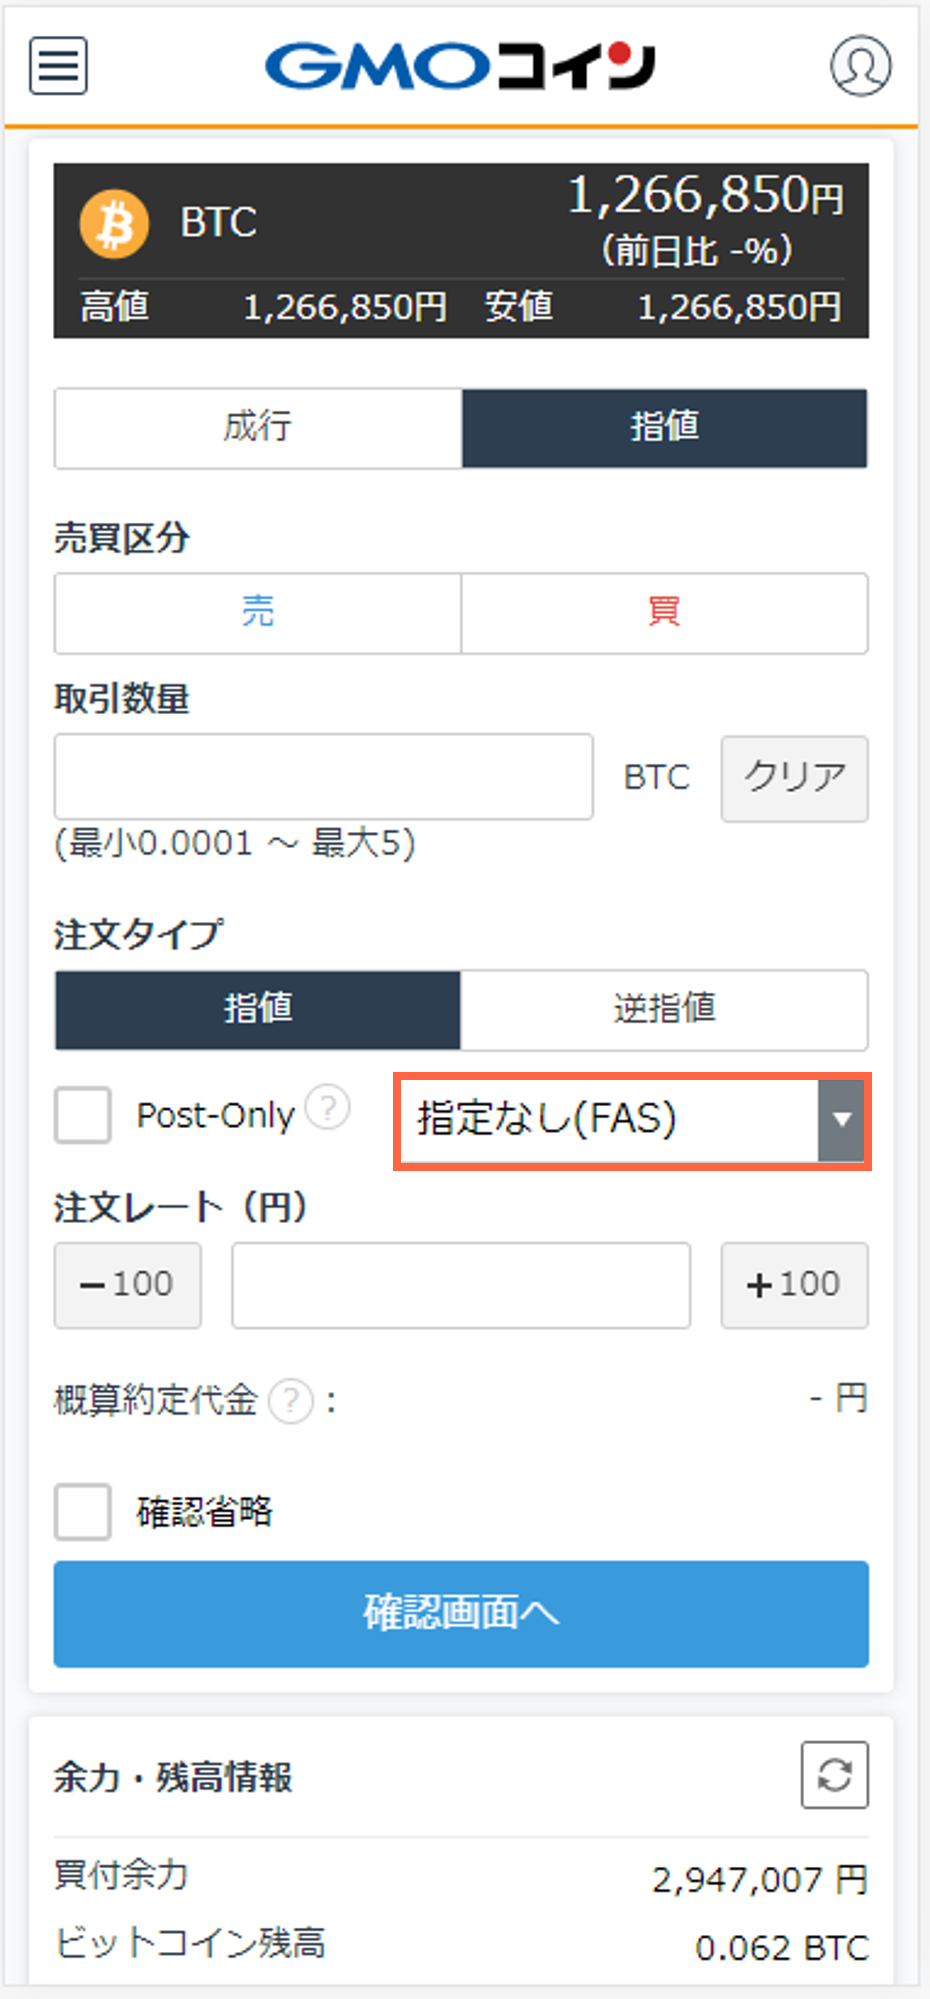This screenshot has height=1999, width=930.
Task: Choose 売 sell side
Action: pyautogui.click(x=258, y=612)
